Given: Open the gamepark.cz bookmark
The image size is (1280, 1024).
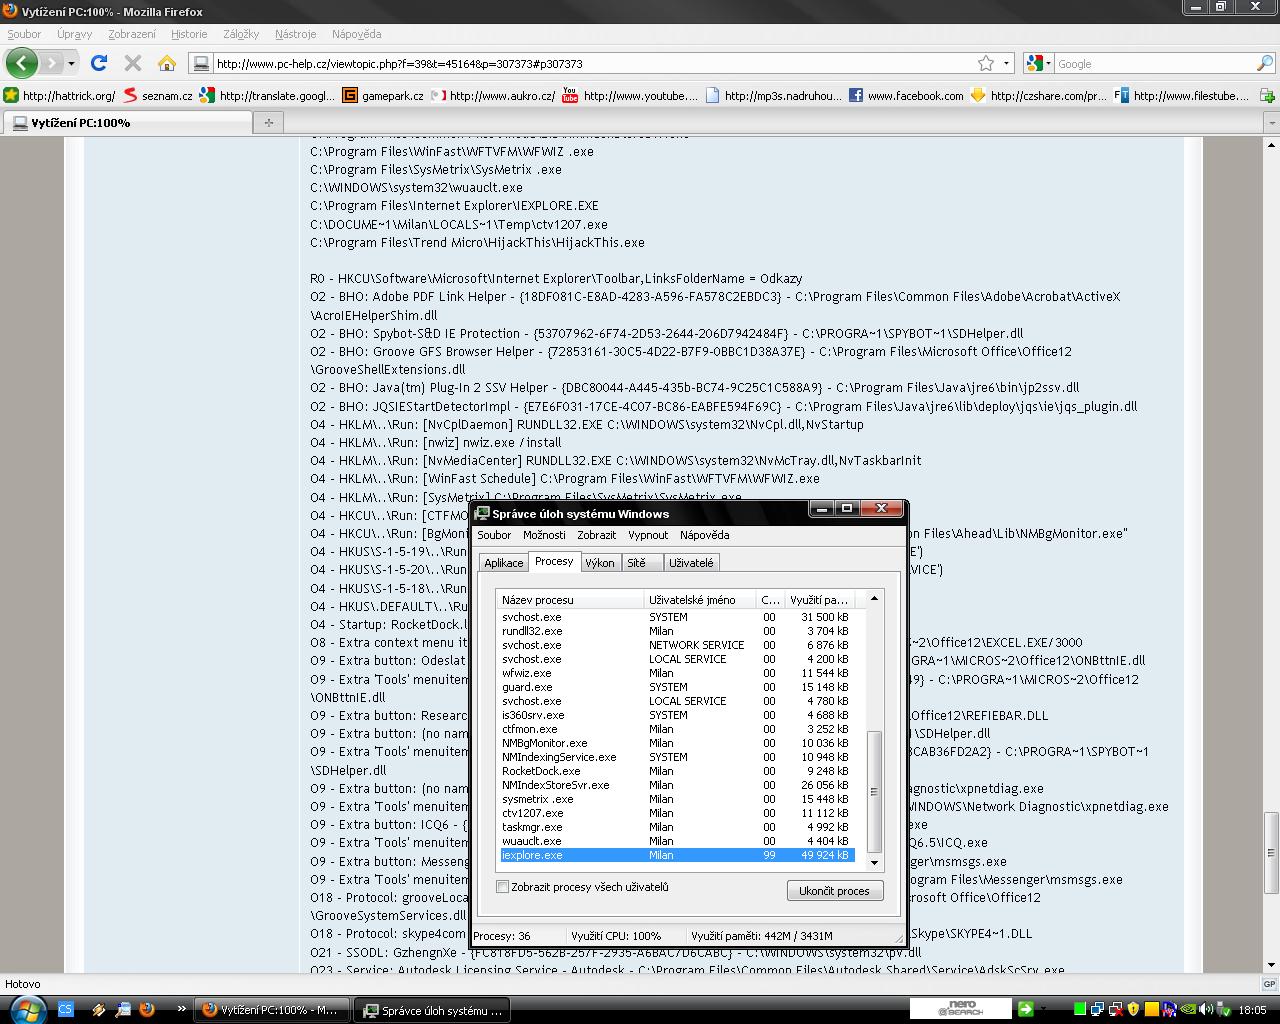Looking at the screenshot, I should (x=382, y=96).
